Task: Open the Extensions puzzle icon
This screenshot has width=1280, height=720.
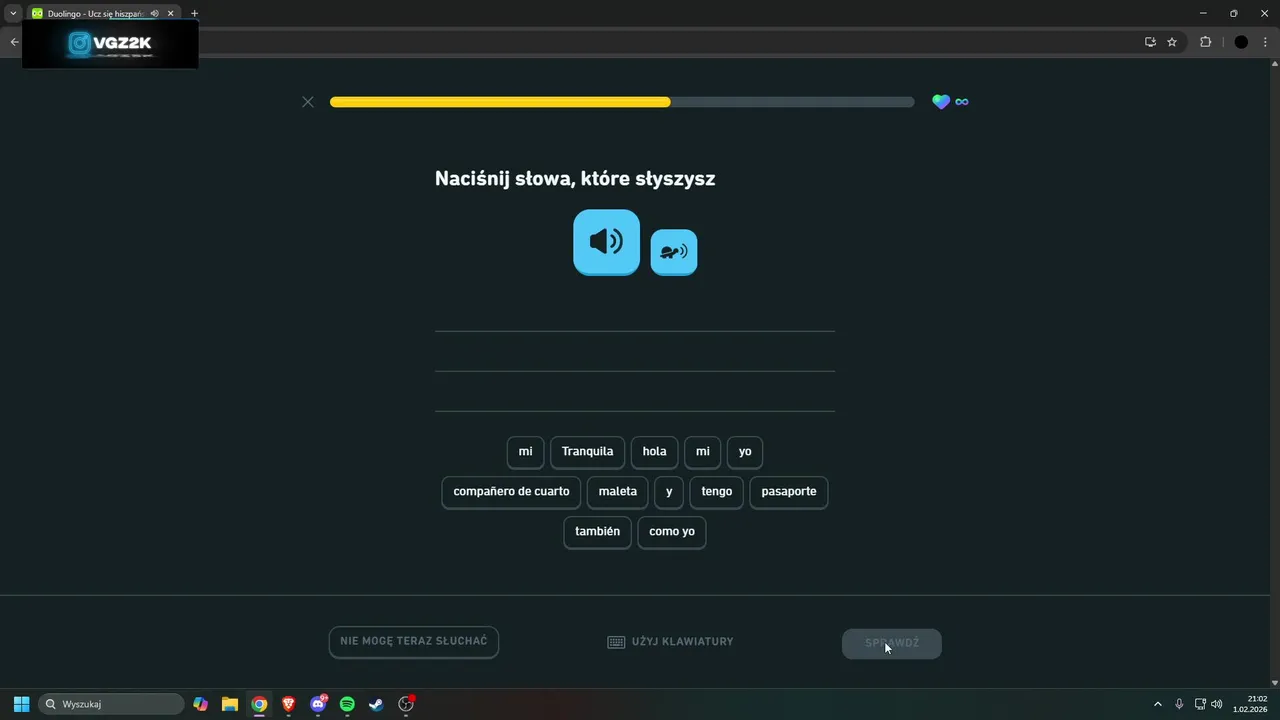Action: (1205, 42)
